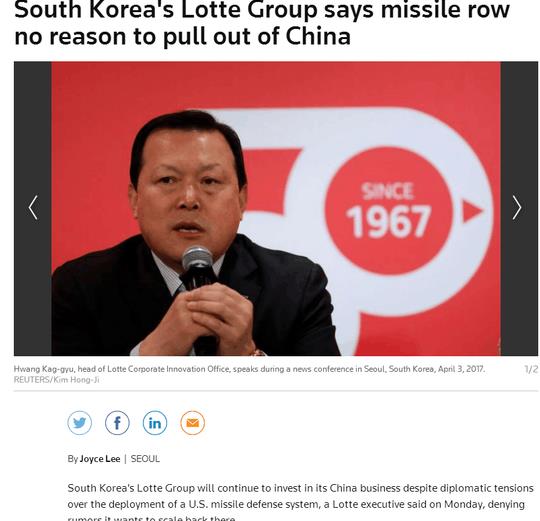Click the Lotte Group article headline

click(262, 22)
